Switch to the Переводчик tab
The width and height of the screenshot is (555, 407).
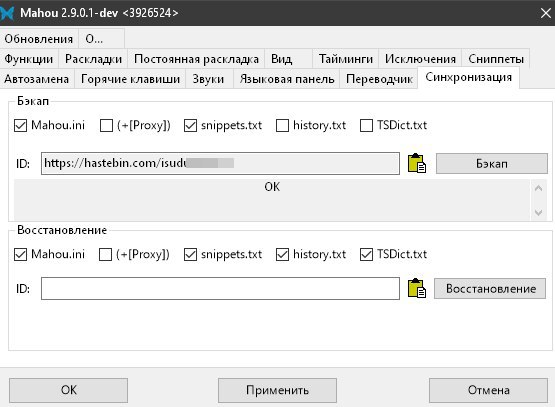(x=379, y=79)
